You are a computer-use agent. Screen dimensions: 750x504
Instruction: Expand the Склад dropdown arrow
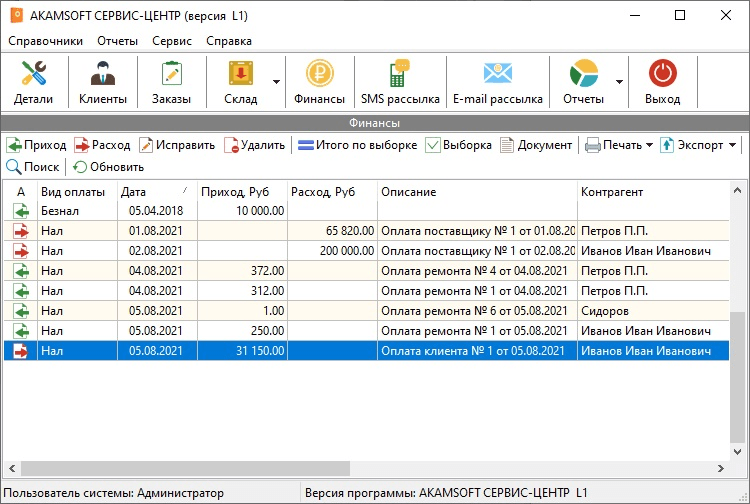276,82
